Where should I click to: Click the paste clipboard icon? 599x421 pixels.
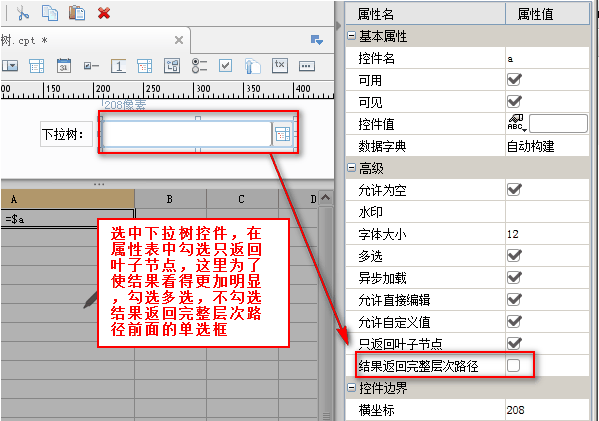(x=77, y=13)
